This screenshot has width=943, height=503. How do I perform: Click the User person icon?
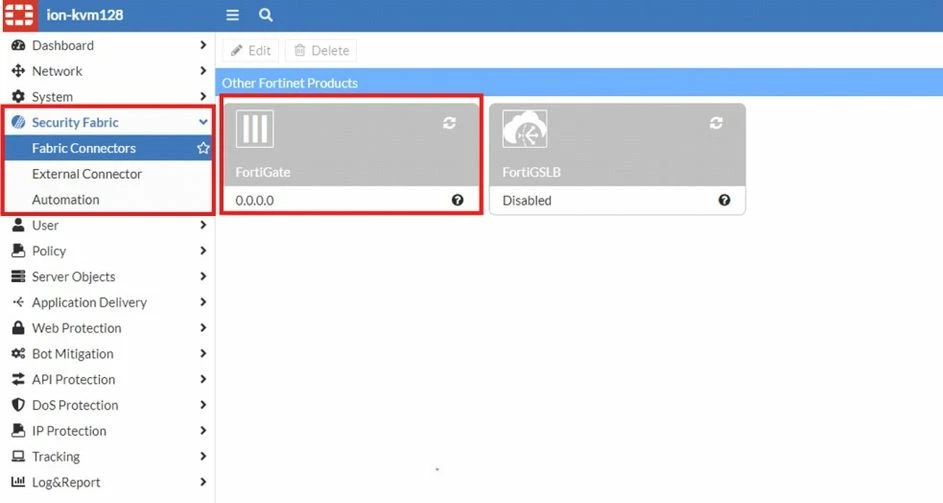pos(19,225)
